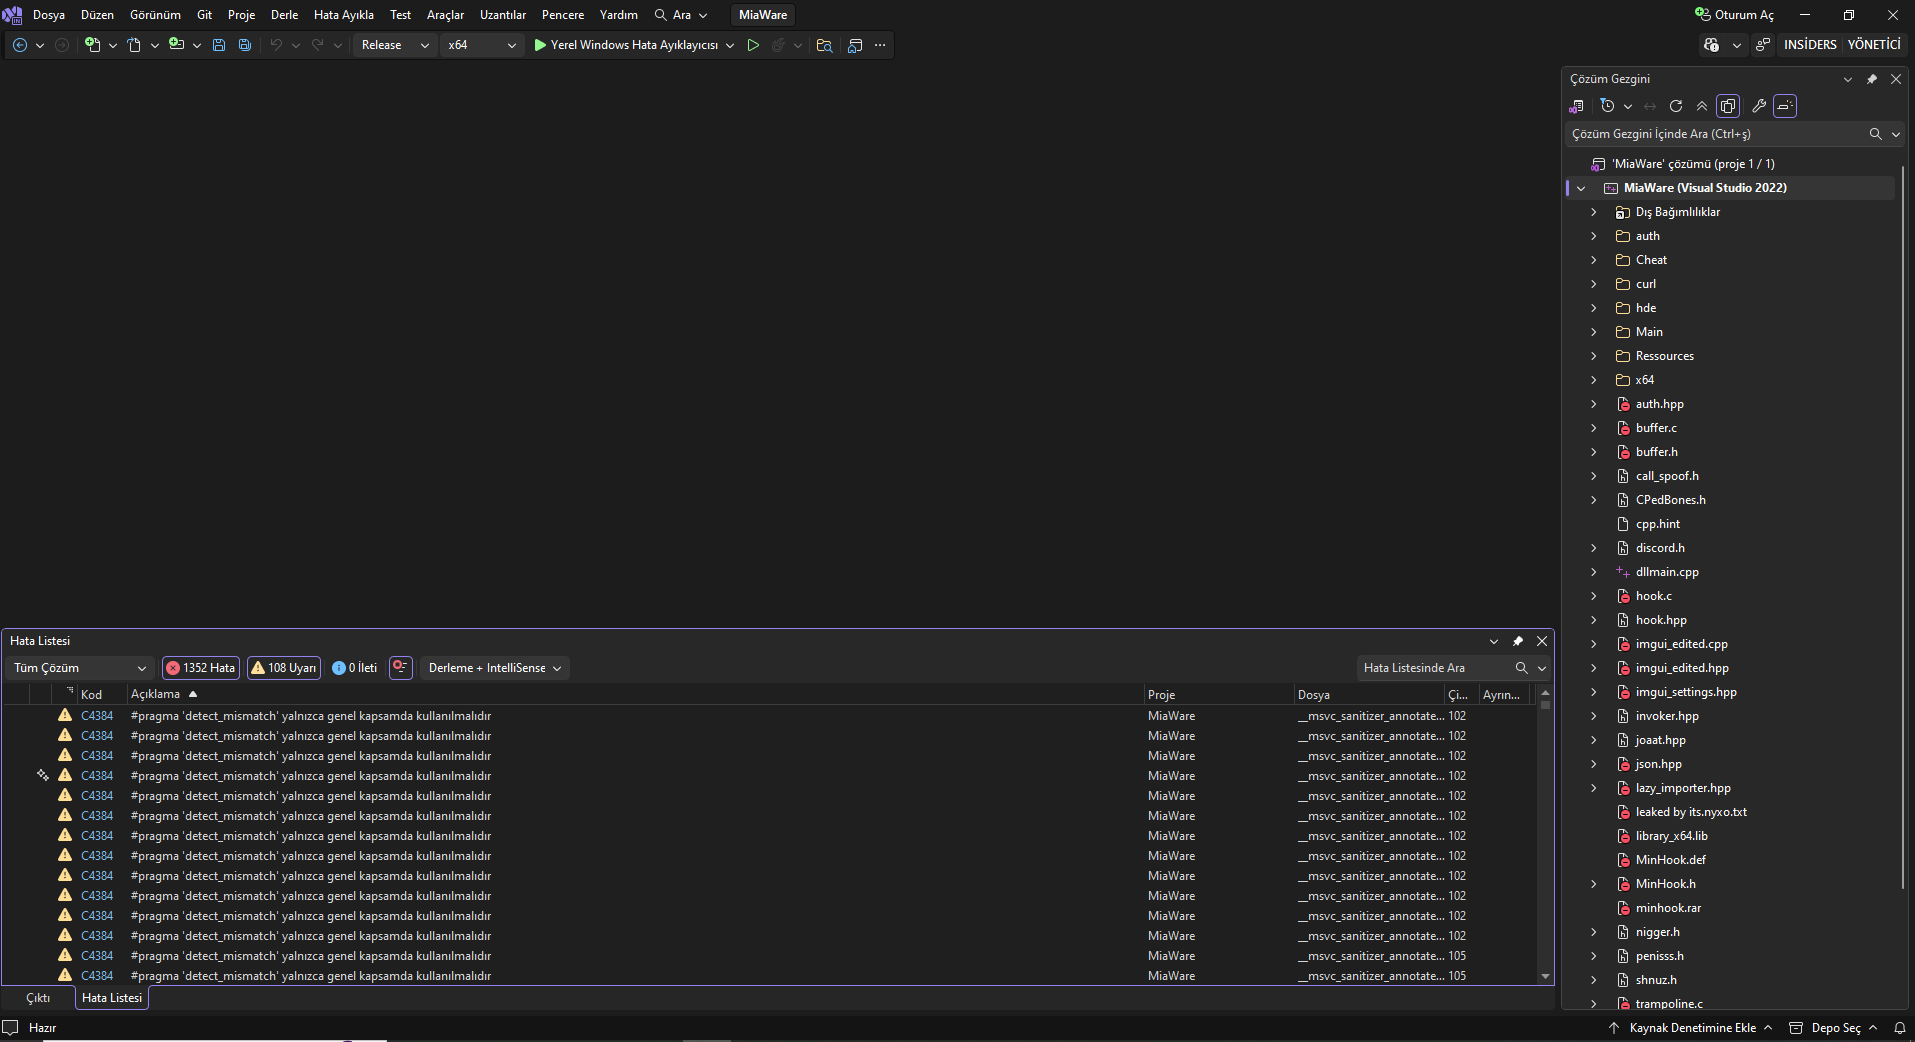This screenshot has height=1042, width=1915.
Task: Open the Derle menu
Action: click(x=284, y=15)
